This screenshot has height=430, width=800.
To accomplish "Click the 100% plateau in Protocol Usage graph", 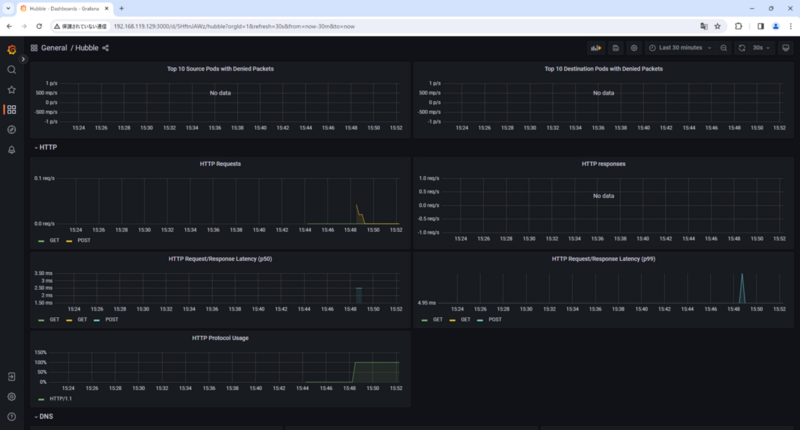I will tap(377, 363).
